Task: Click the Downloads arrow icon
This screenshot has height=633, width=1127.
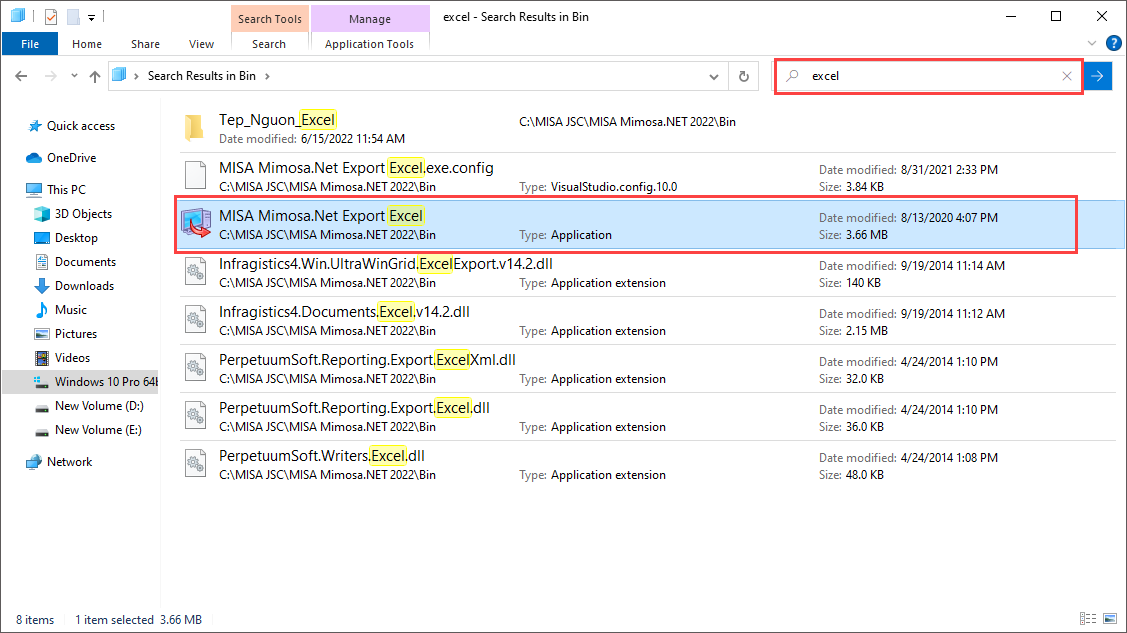Action: pos(42,286)
